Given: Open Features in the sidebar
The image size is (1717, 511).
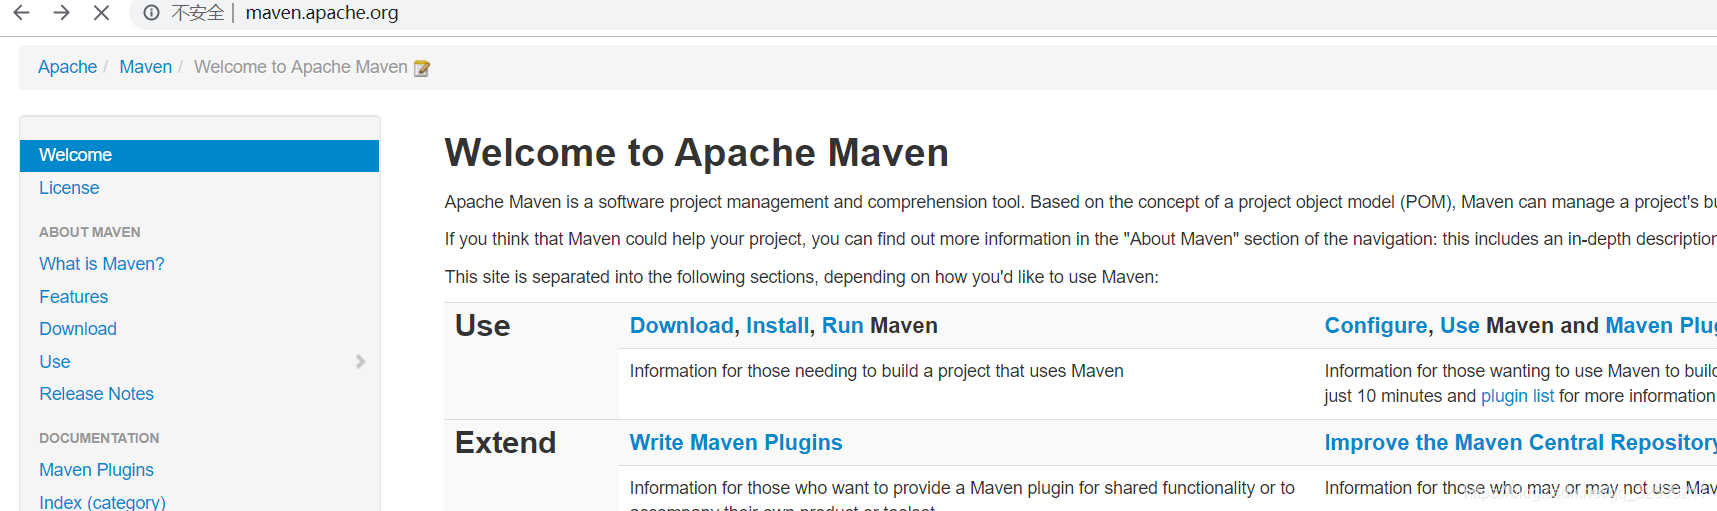Looking at the screenshot, I should [74, 297].
